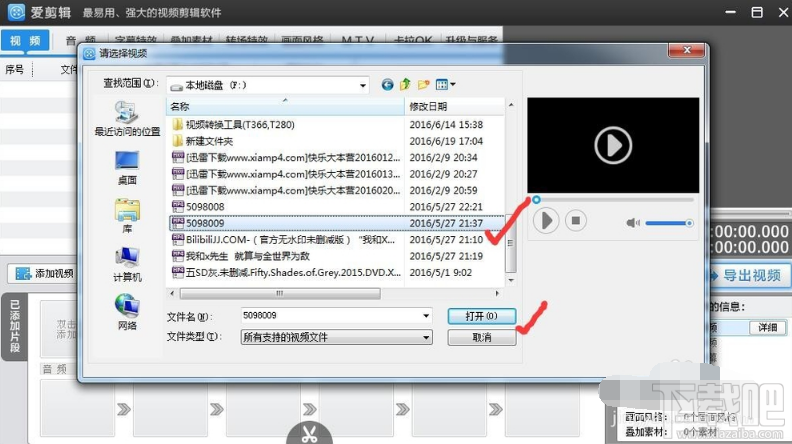Click the 详细 button in info panel
This screenshot has width=792, height=444.
pos(767,327)
